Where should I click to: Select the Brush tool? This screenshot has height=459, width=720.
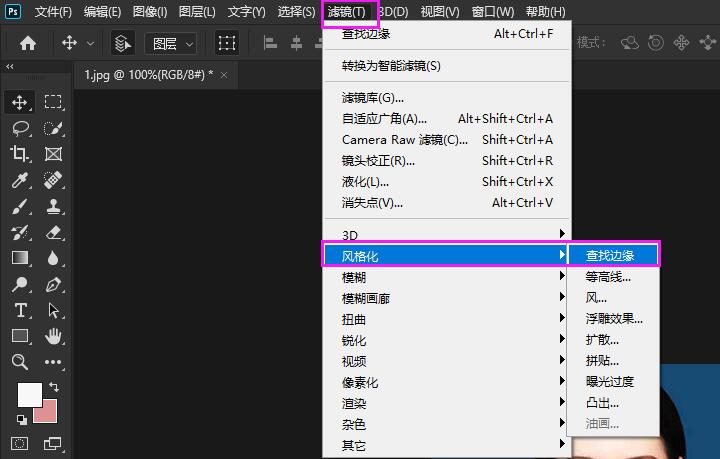(x=20, y=206)
